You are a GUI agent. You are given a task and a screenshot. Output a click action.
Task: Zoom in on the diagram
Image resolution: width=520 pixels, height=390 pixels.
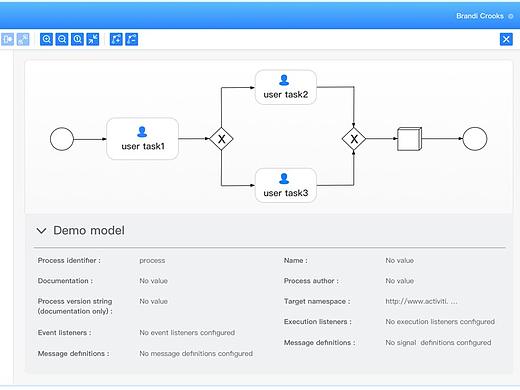[x=46, y=39]
